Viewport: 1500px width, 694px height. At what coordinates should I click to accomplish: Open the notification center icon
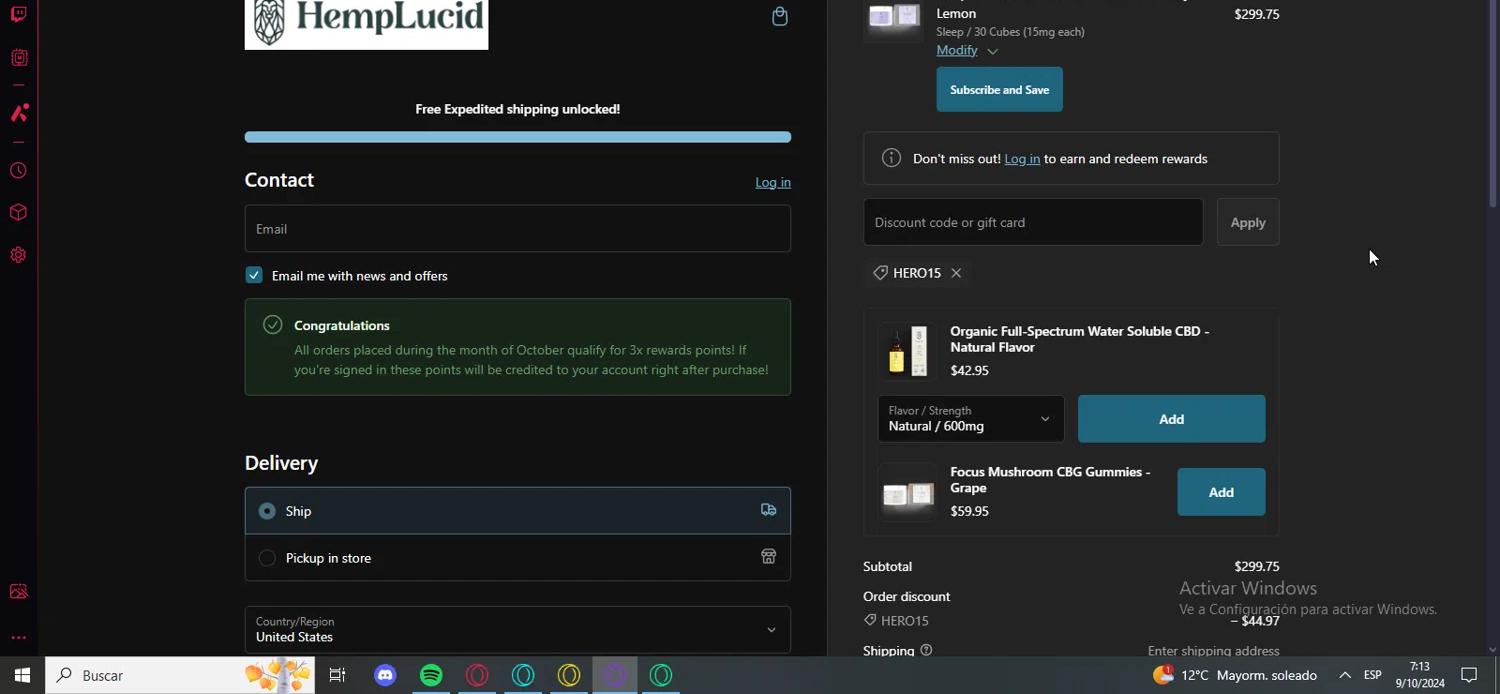click(x=1469, y=676)
